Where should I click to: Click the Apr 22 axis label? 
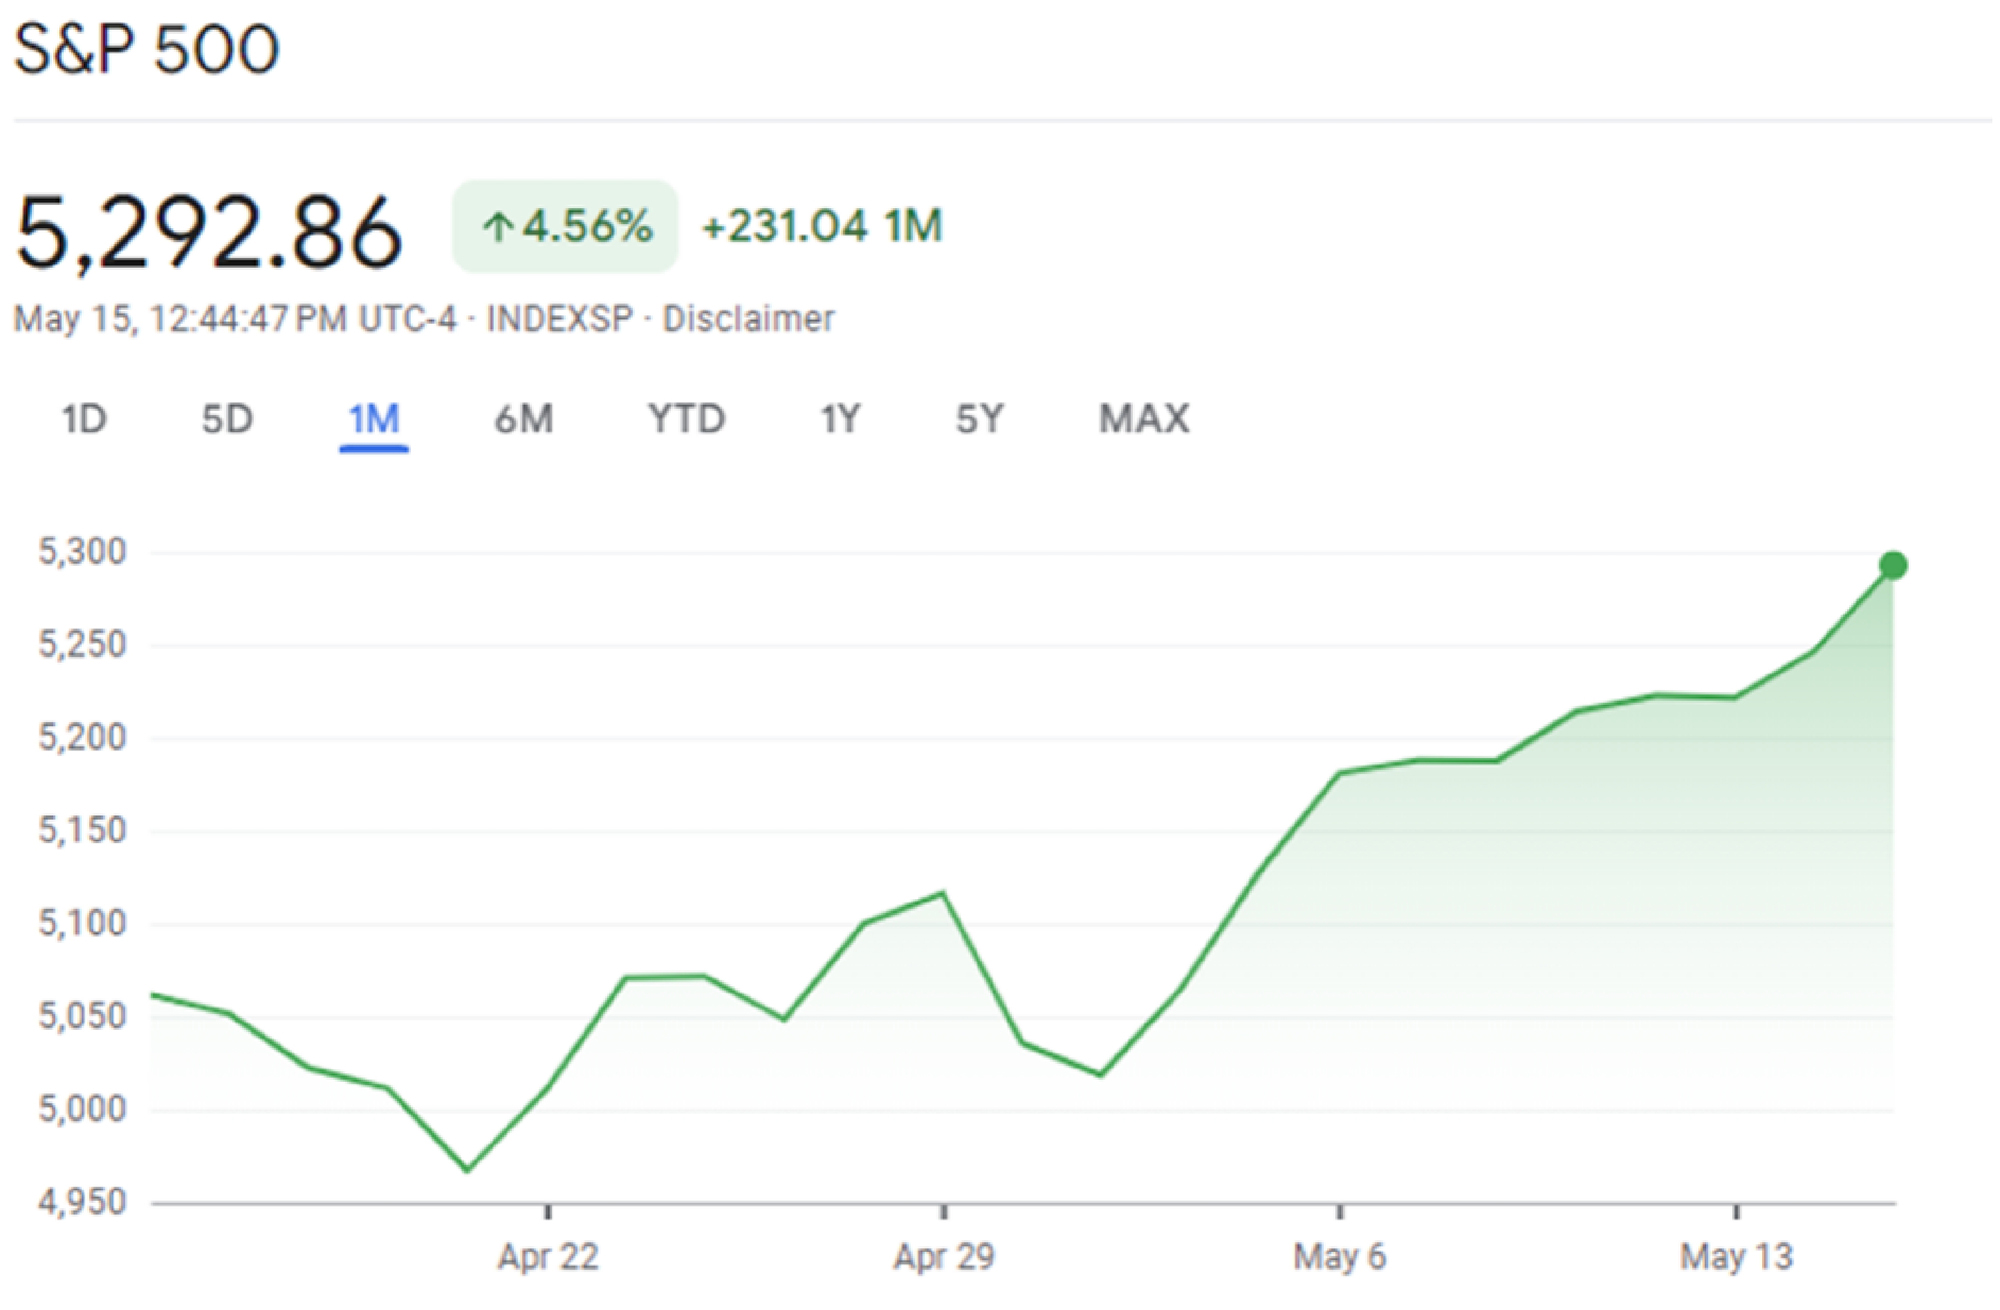[x=548, y=1256]
